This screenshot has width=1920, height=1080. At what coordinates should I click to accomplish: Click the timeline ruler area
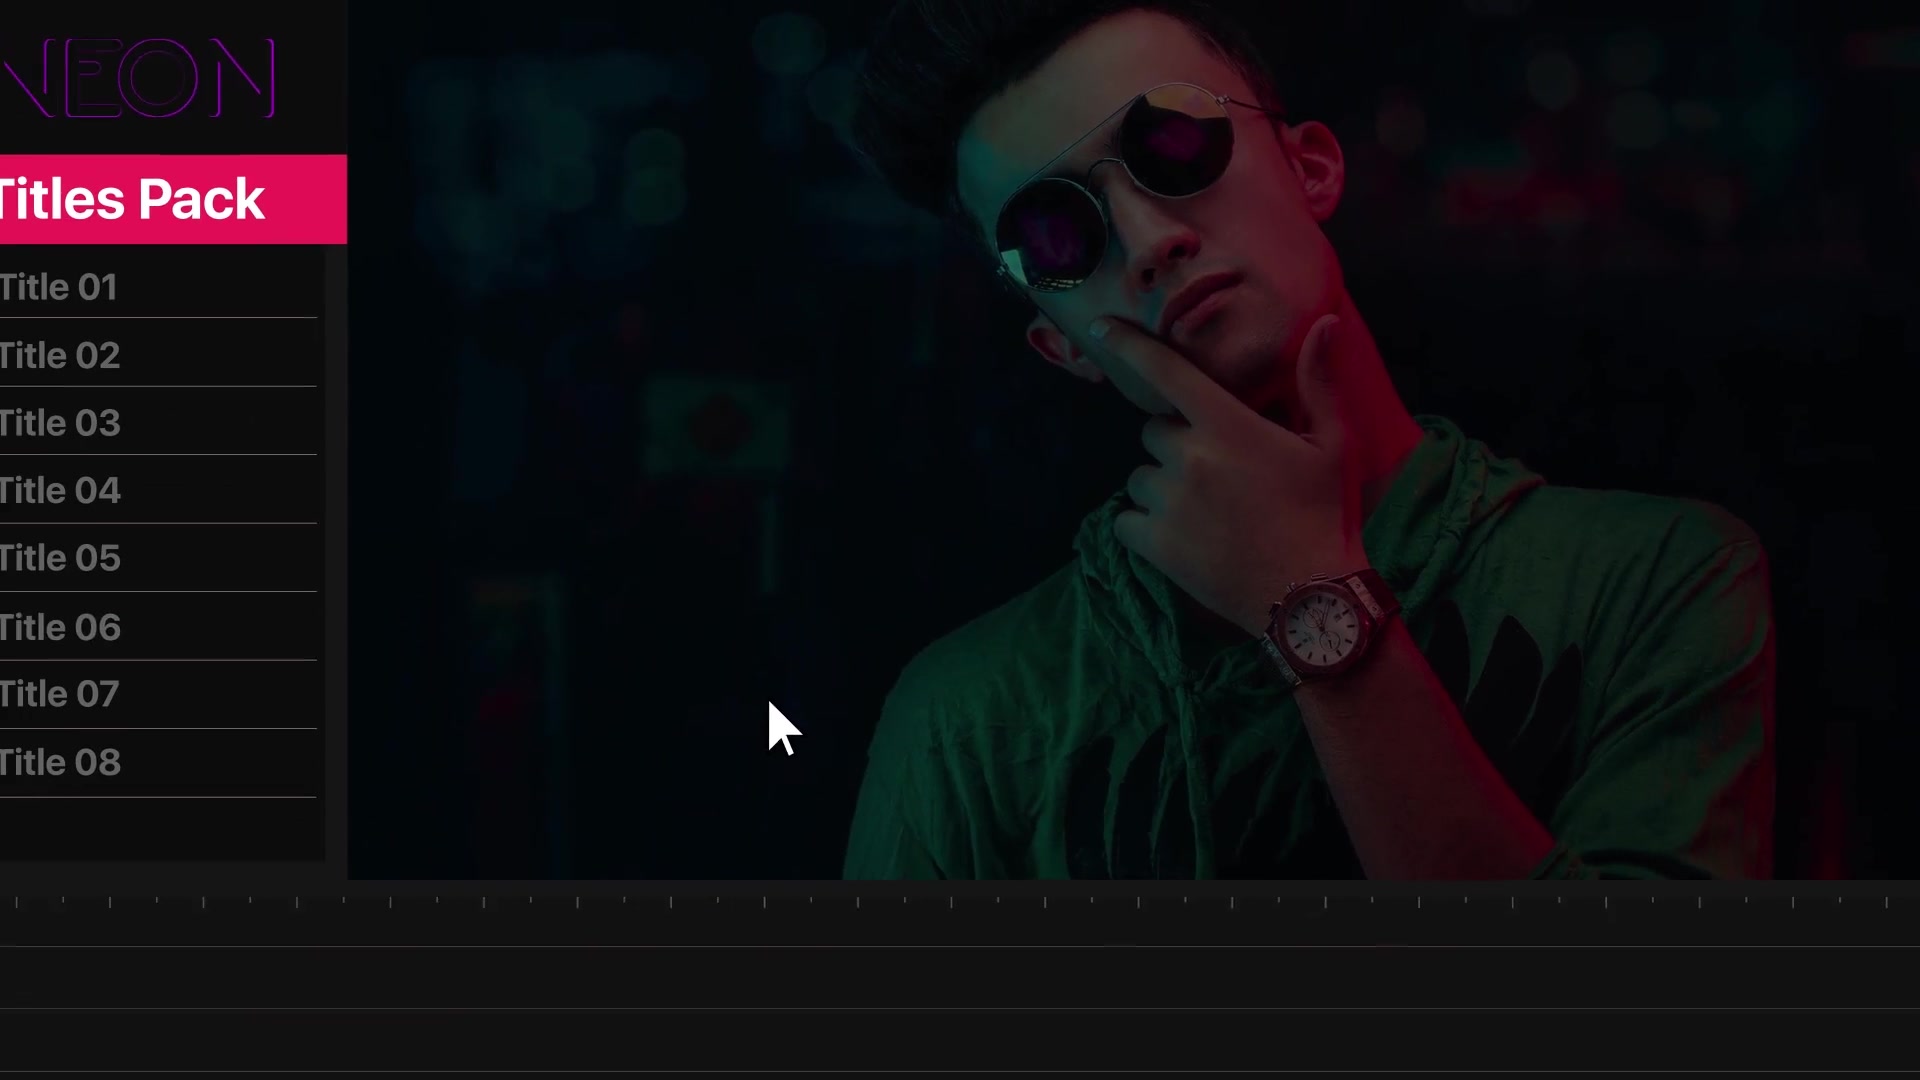[960, 901]
